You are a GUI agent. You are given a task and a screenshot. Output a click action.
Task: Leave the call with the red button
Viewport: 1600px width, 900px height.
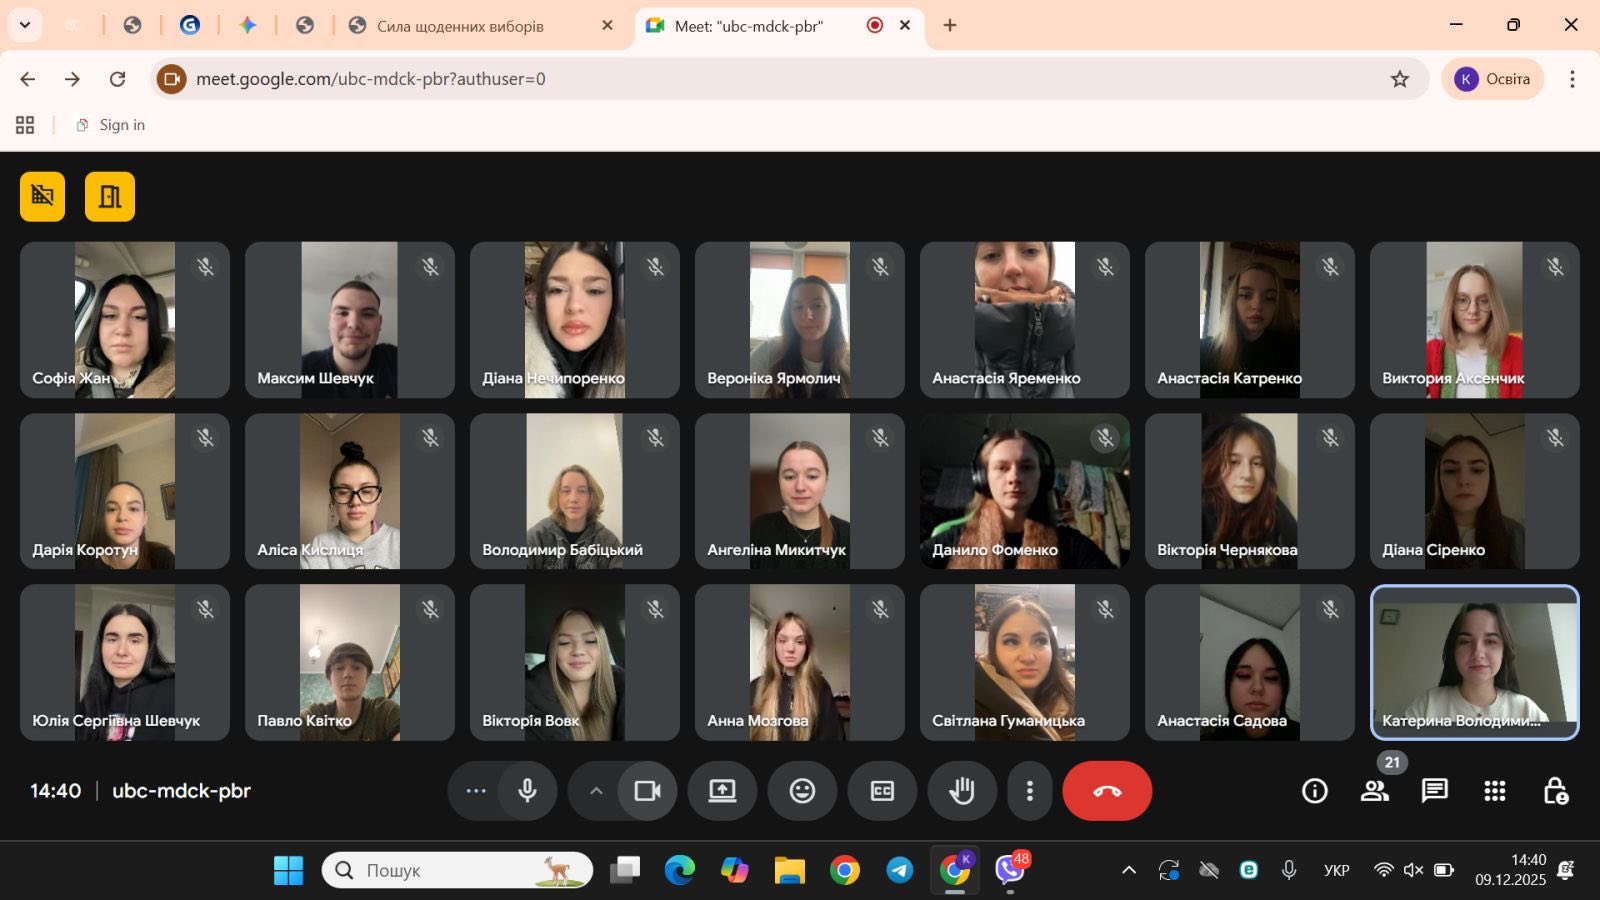(x=1107, y=791)
